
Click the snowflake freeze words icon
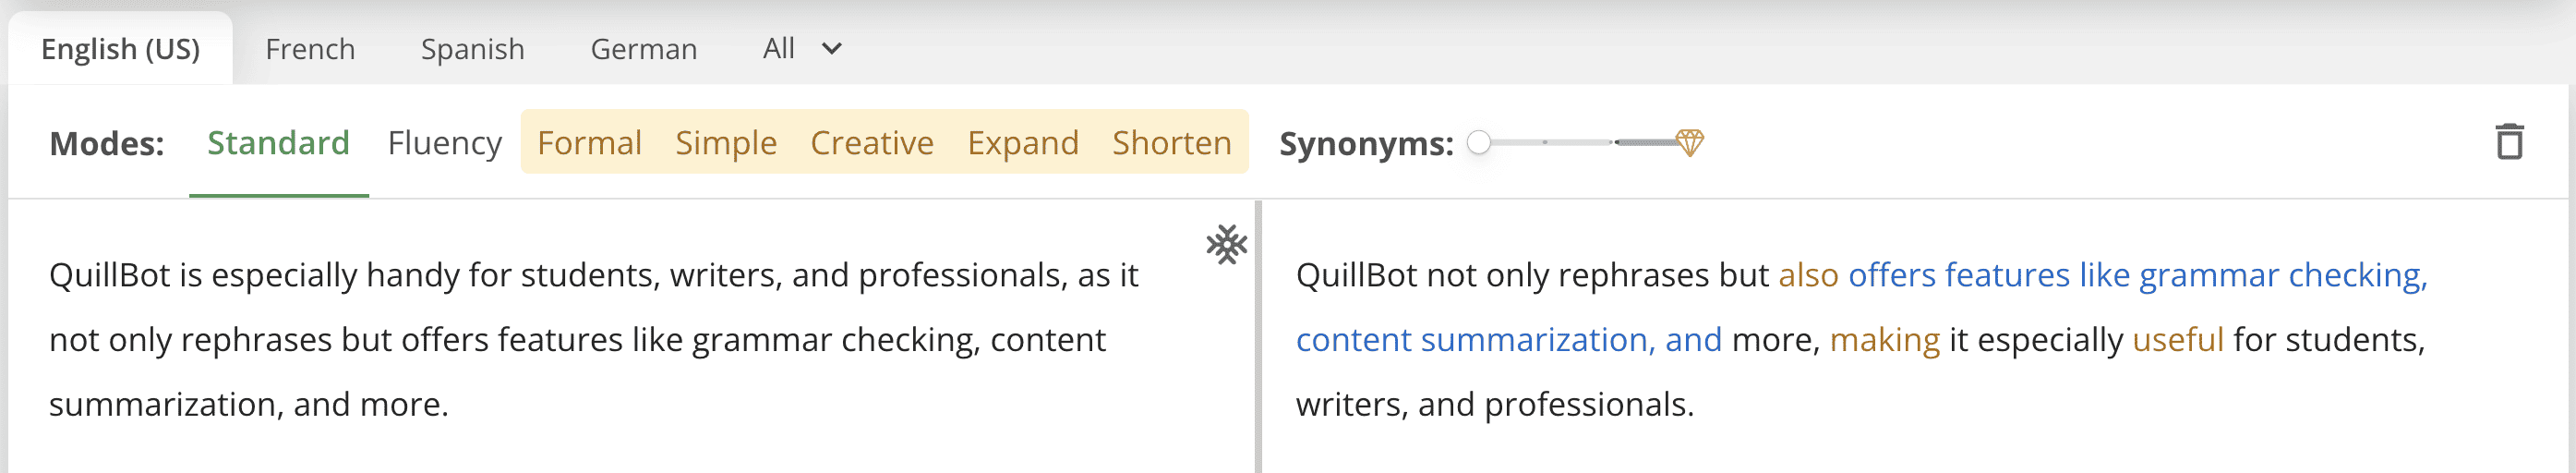click(x=1226, y=245)
